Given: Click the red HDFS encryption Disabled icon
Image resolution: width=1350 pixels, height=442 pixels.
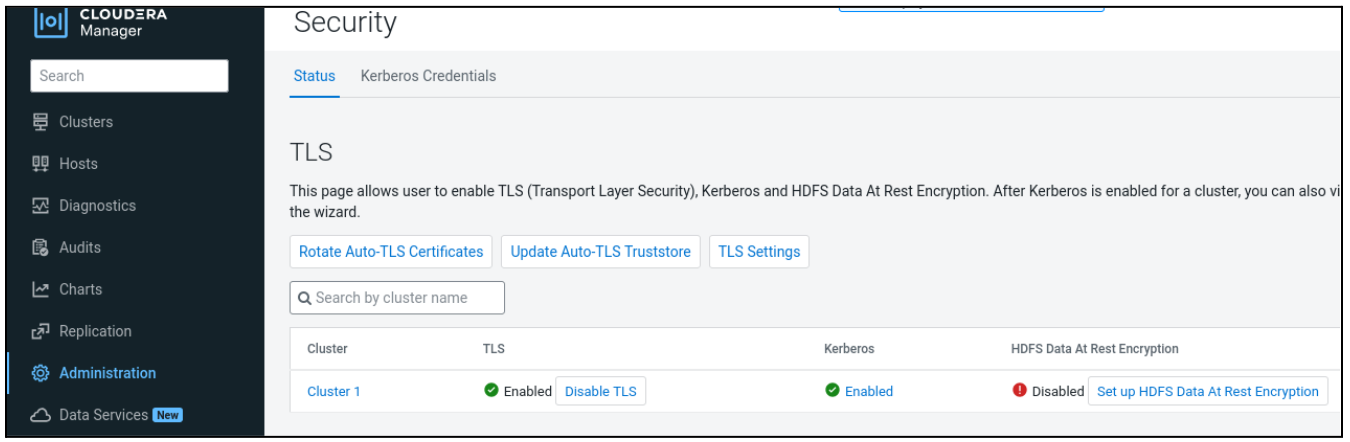Looking at the screenshot, I should pos(1020,391).
